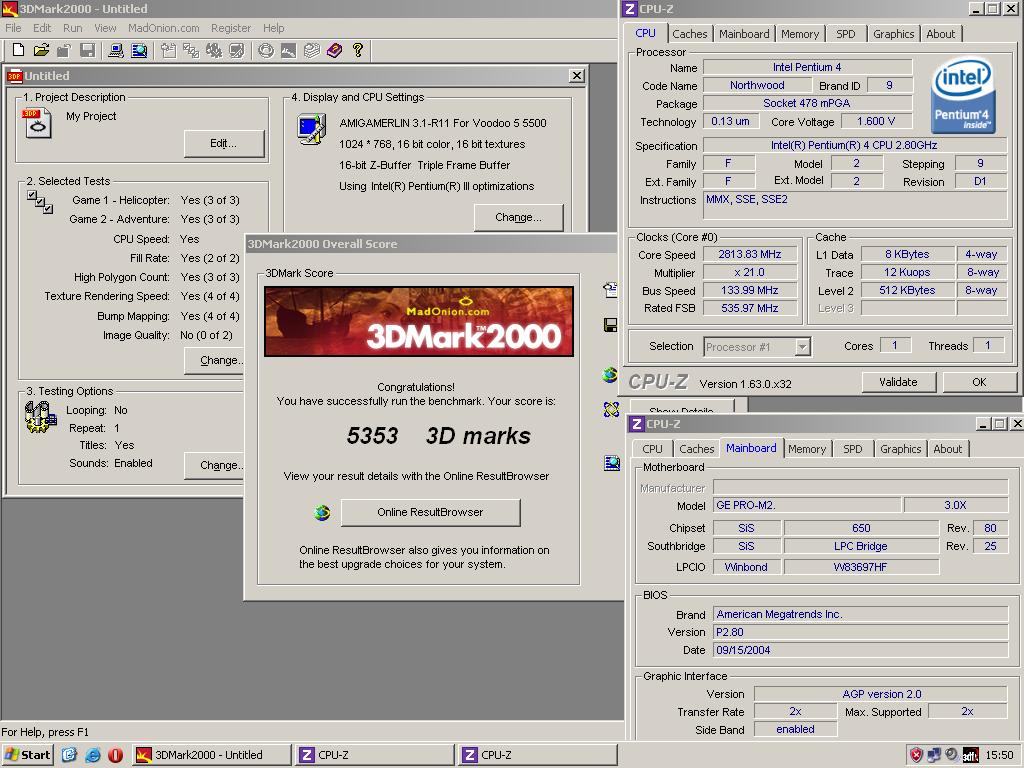
Task: Click the edit project description toolbar icon
Action: (168, 50)
